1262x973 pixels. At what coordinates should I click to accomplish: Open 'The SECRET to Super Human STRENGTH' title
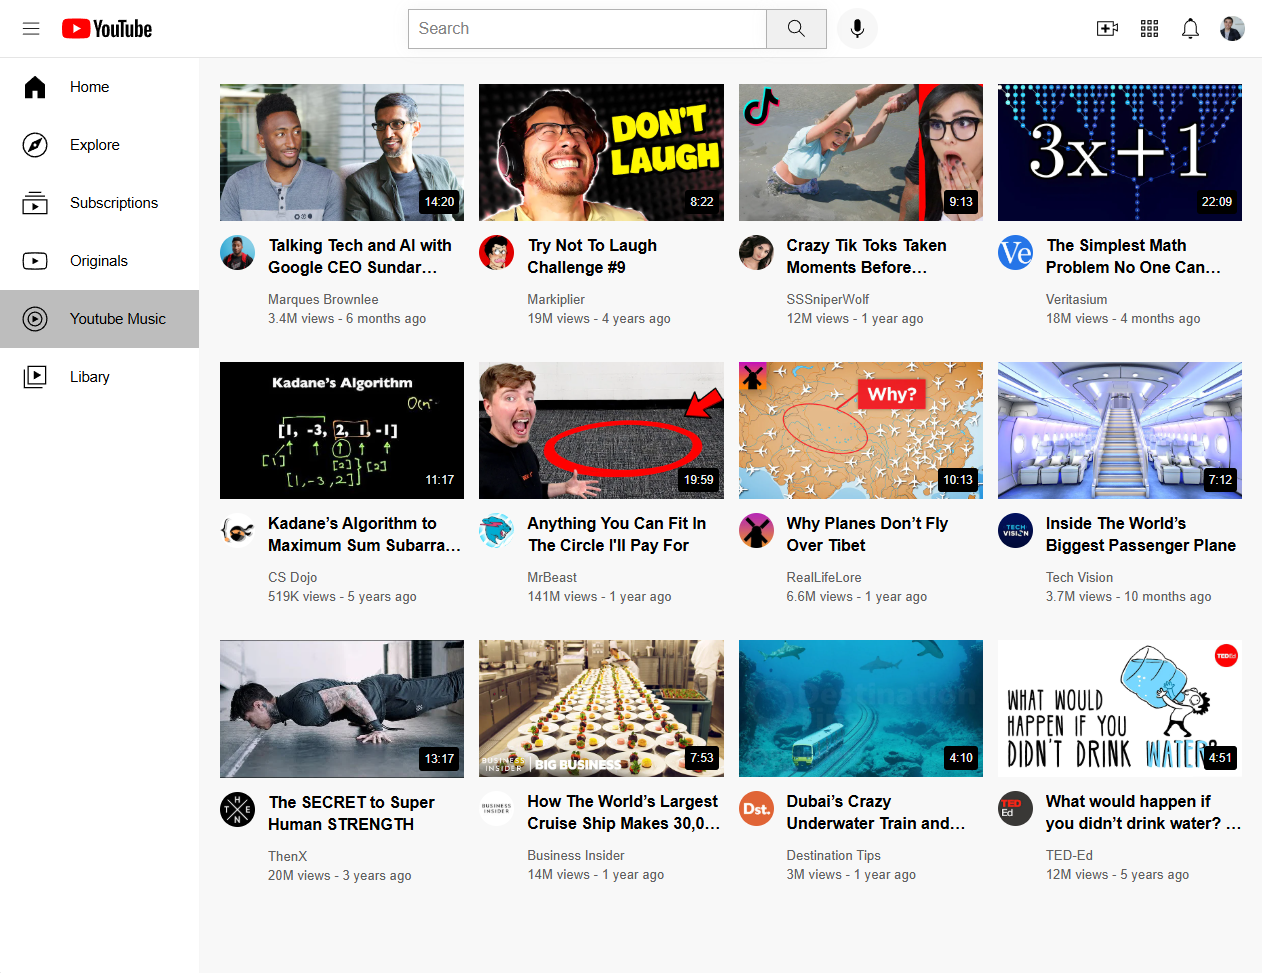coord(351,813)
